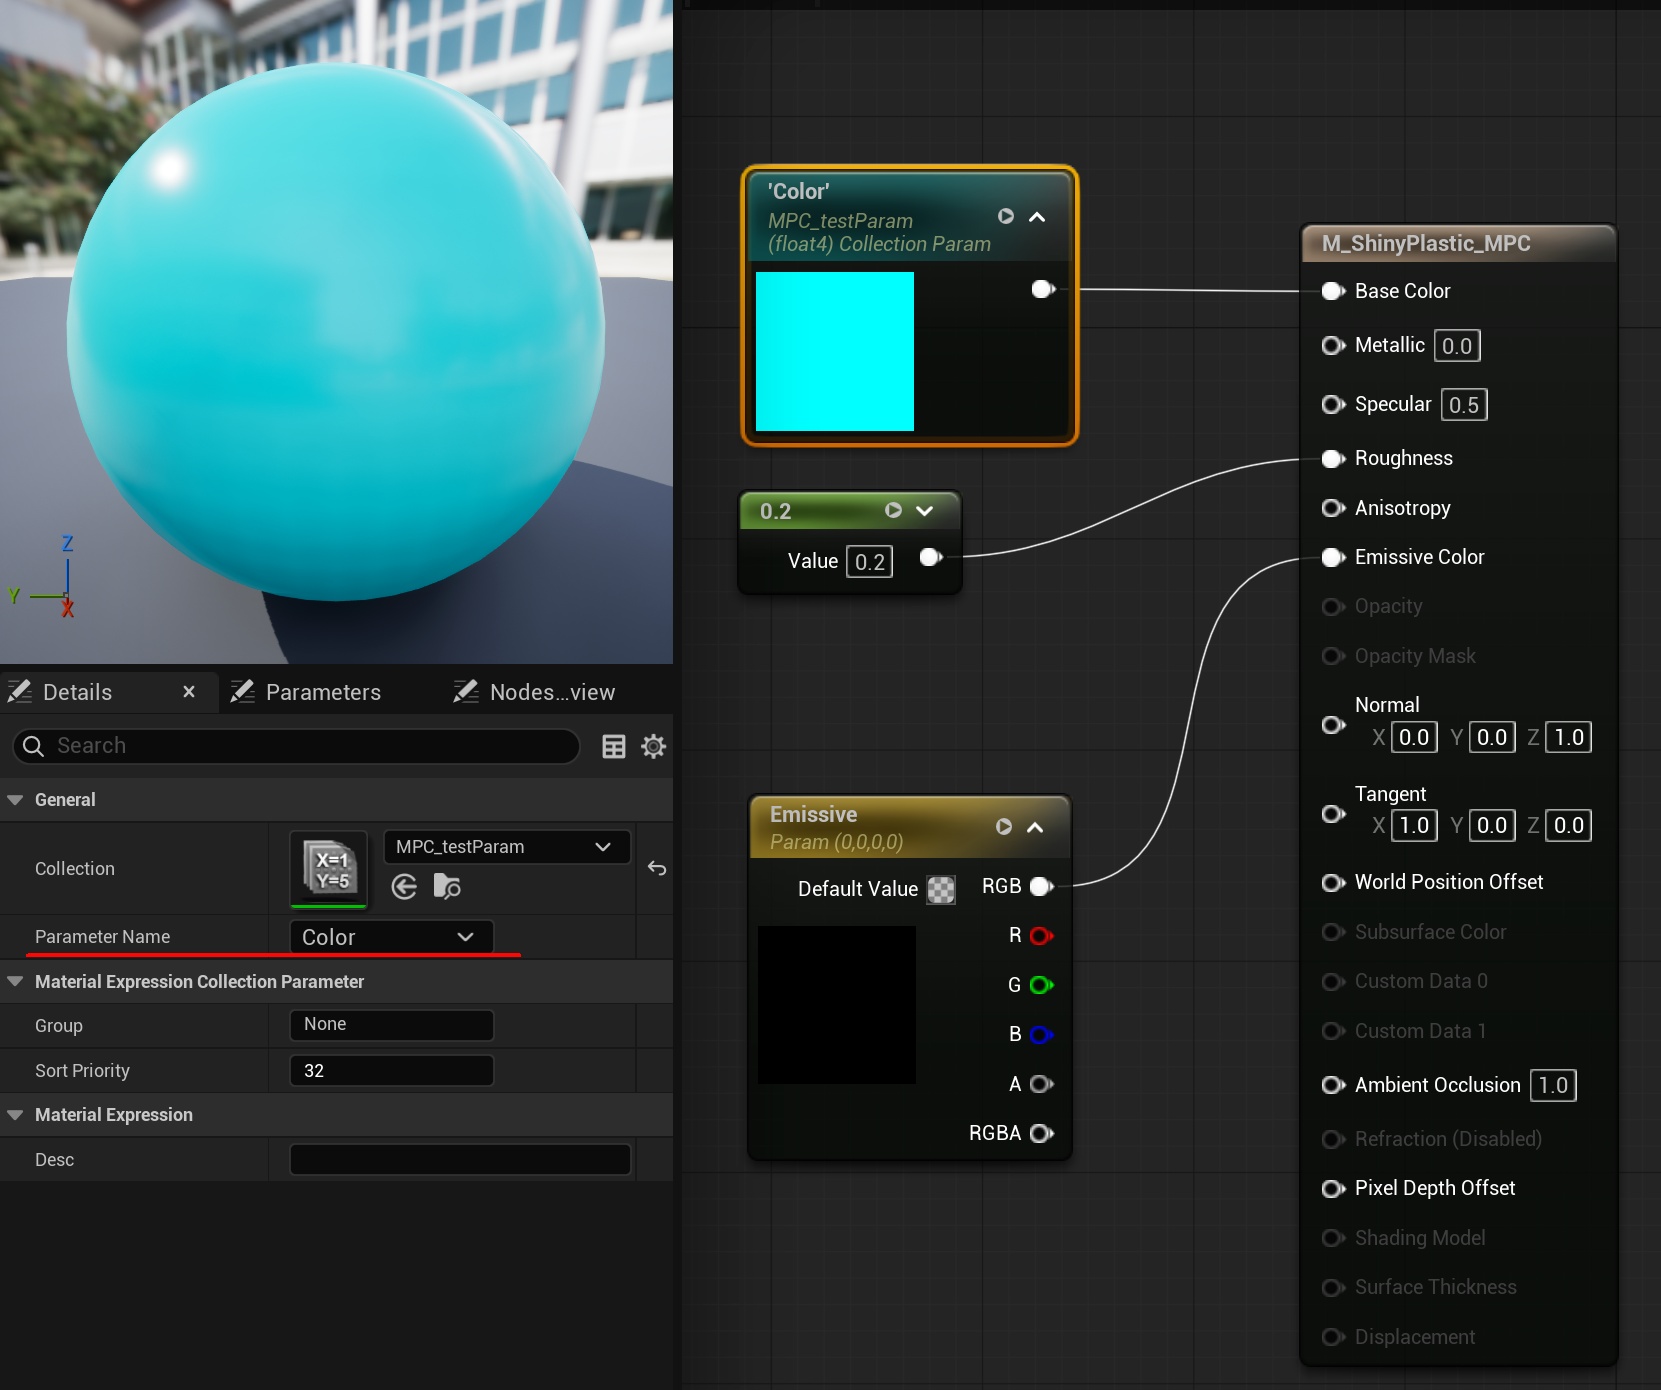
Task: Switch to the Parameters tab
Action: tap(322, 692)
